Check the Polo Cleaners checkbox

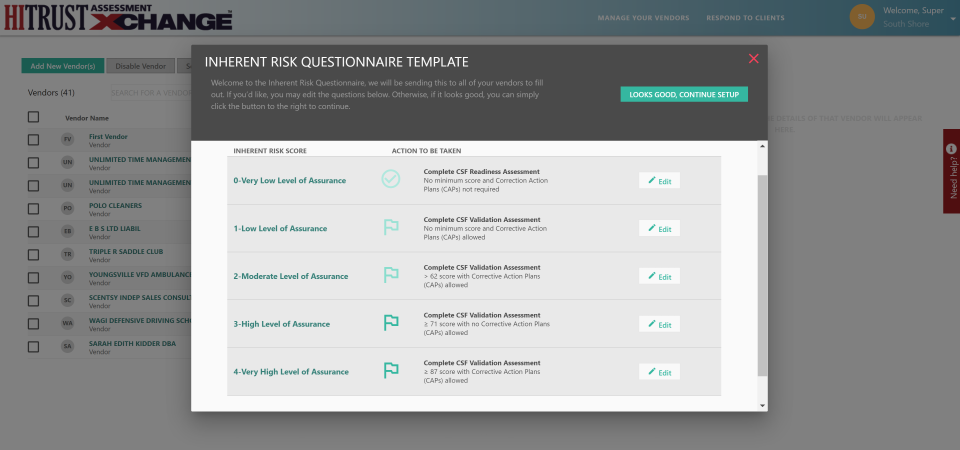pos(33,209)
